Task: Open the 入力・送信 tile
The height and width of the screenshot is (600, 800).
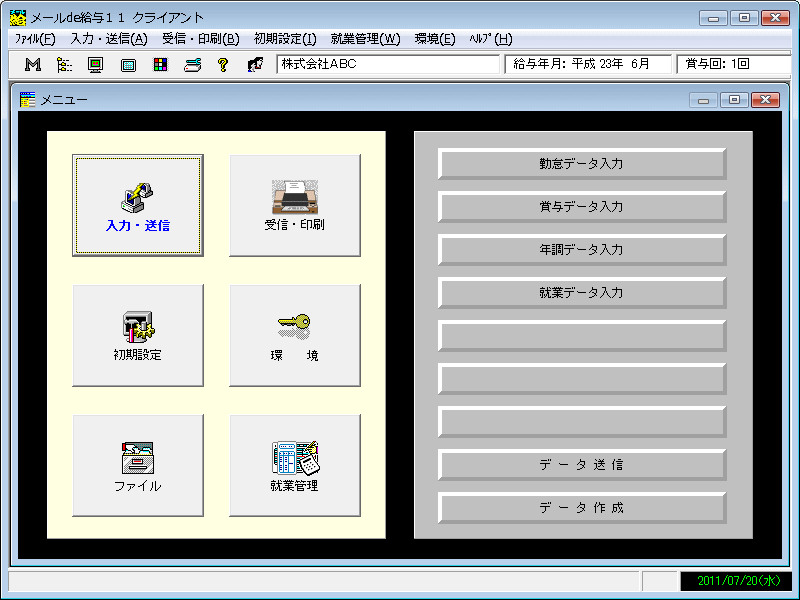Action: point(138,205)
